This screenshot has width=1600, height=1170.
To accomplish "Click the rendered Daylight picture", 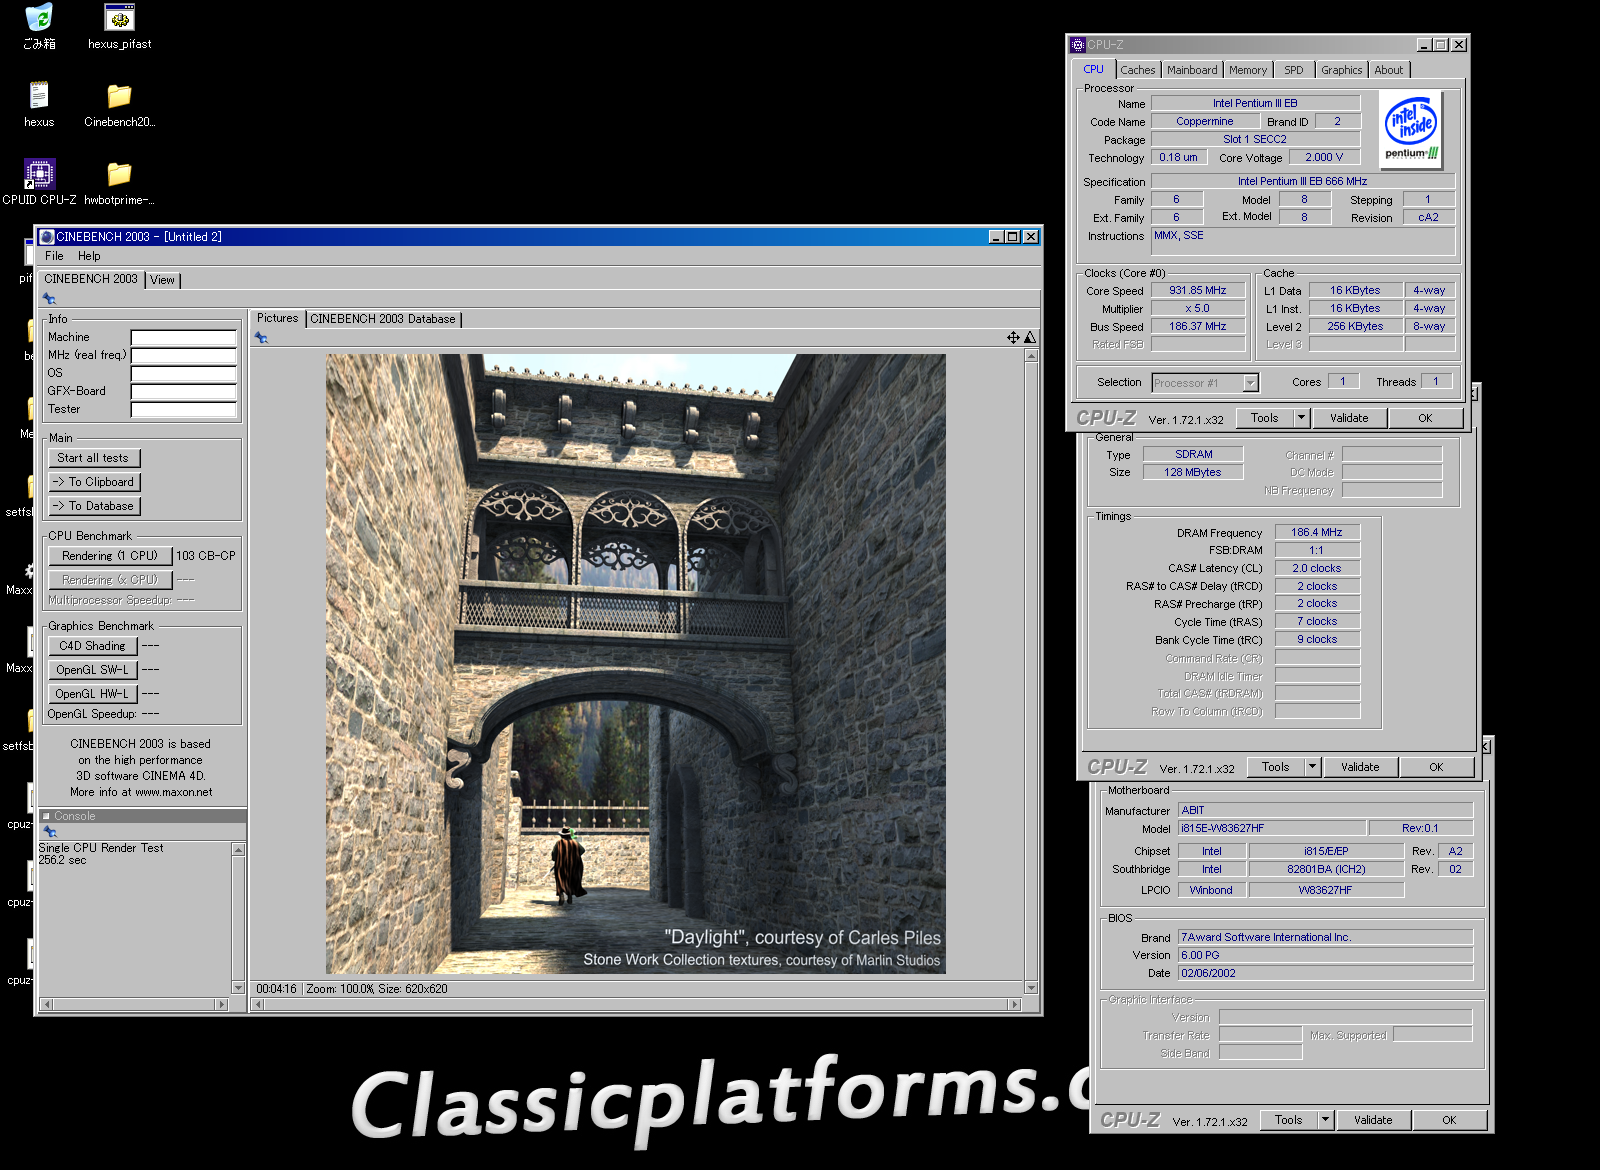I will 635,664.
